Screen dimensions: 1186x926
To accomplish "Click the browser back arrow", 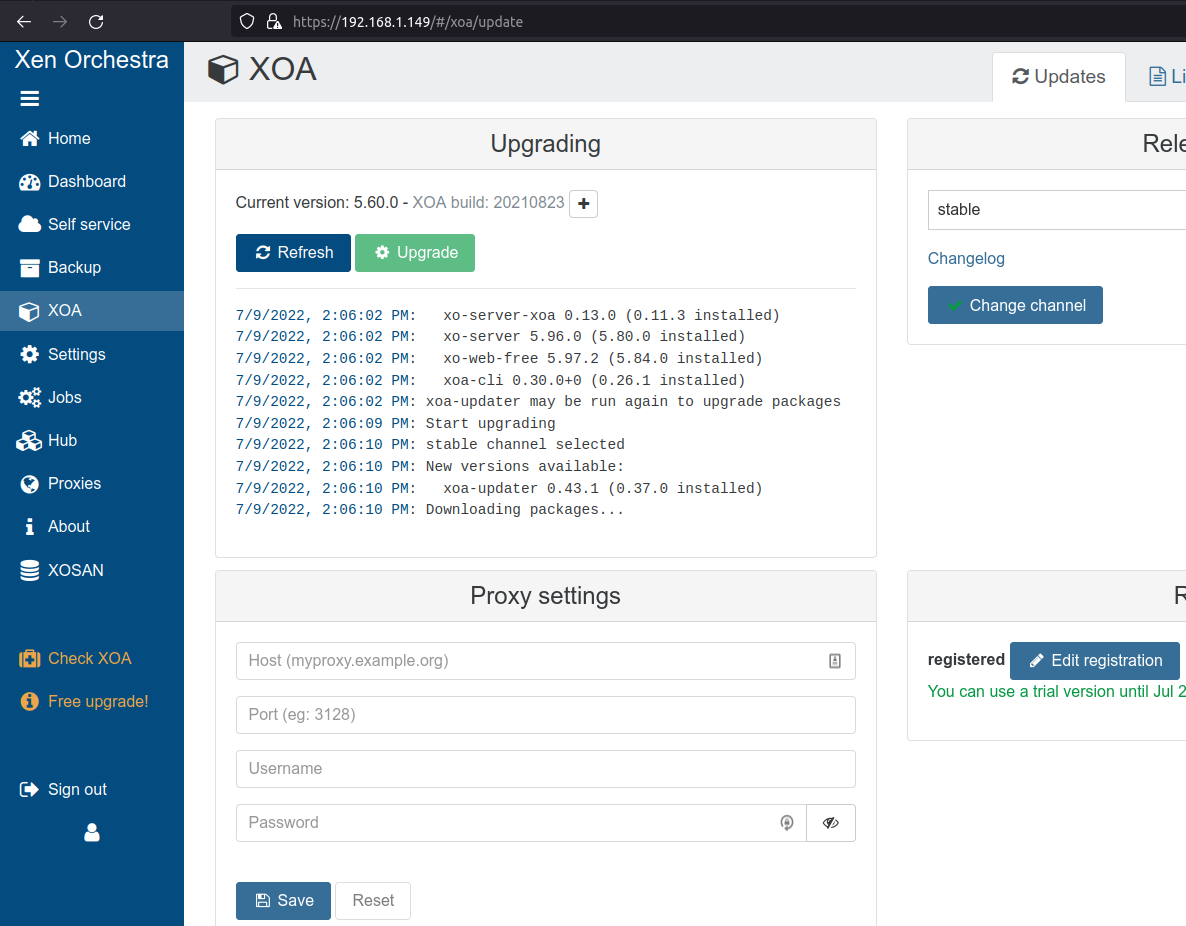I will (24, 22).
